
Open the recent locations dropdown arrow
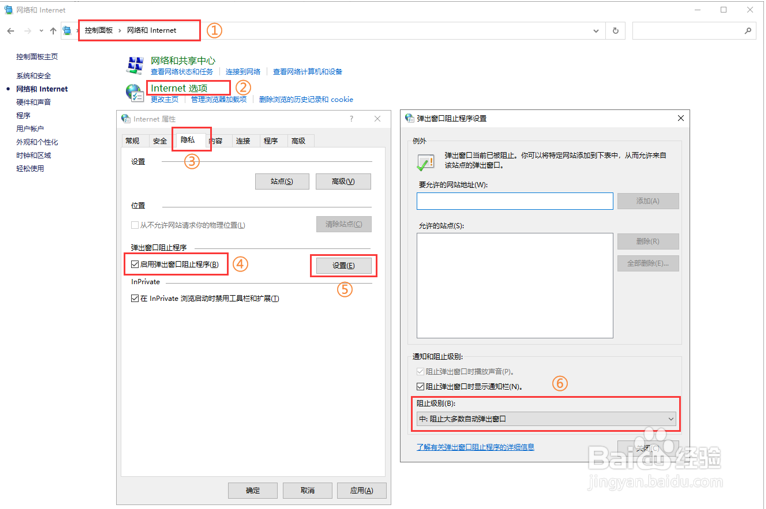coord(41,31)
